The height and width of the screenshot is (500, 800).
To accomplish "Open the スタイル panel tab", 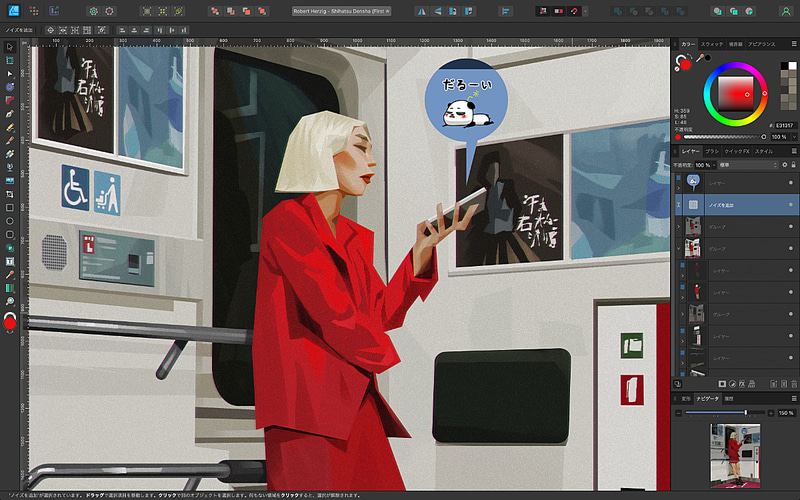I will tap(764, 152).
